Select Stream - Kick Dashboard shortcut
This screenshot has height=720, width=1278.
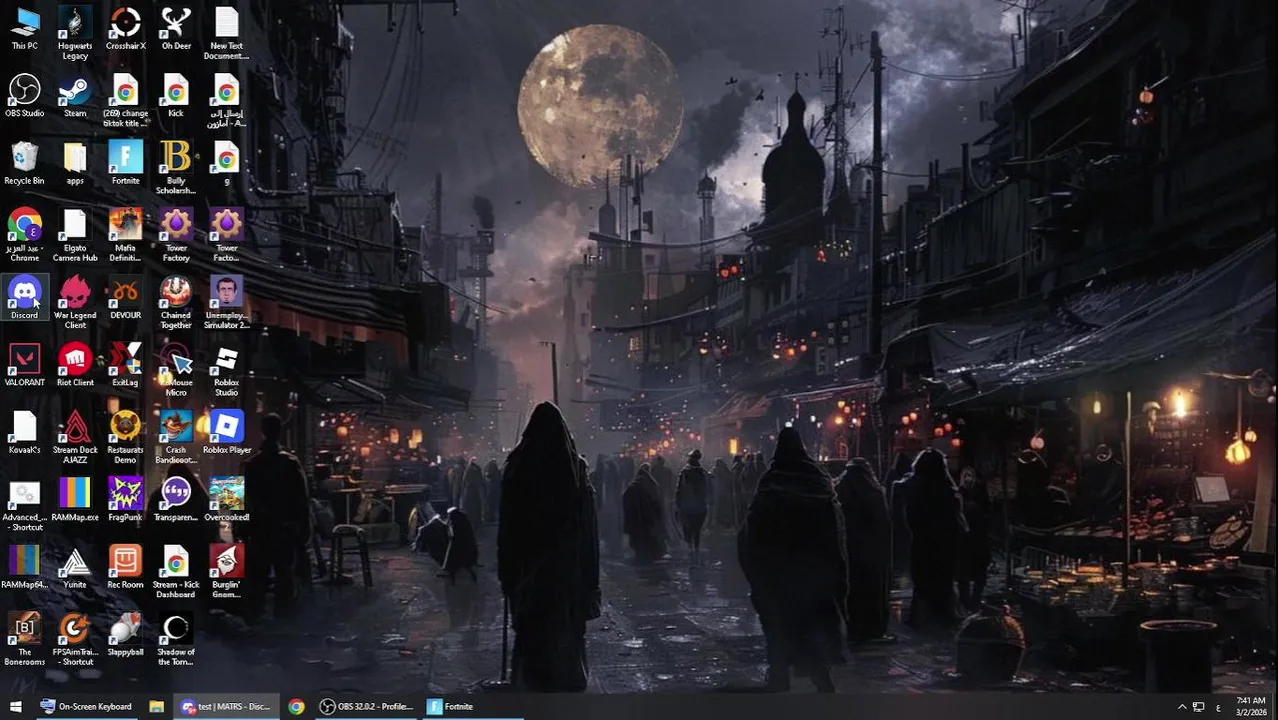coord(176,572)
